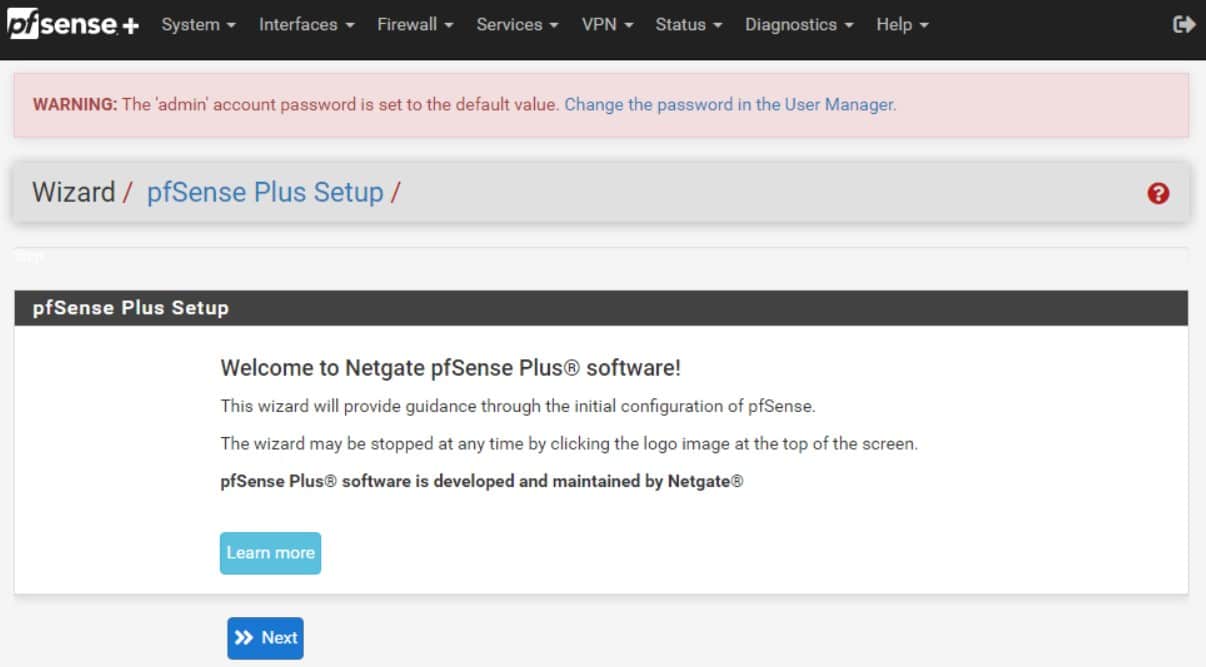Open the Interfaces menu
1206x667 pixels.
click(298, 24)
